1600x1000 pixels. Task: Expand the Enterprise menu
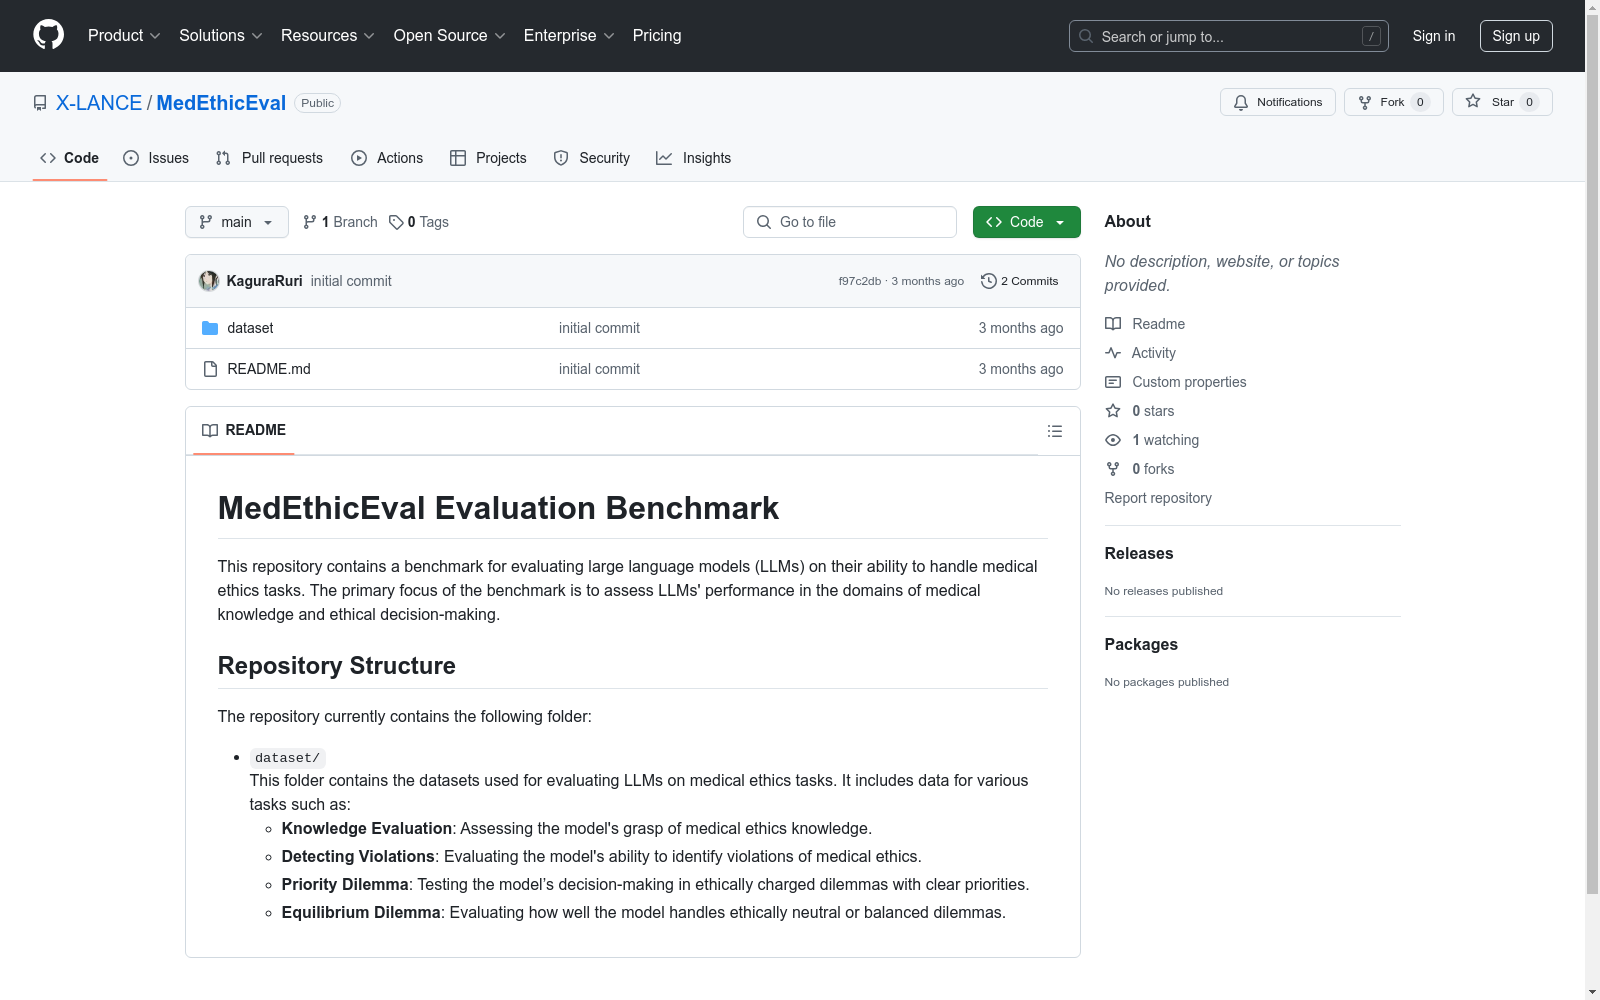click(569, 36)
